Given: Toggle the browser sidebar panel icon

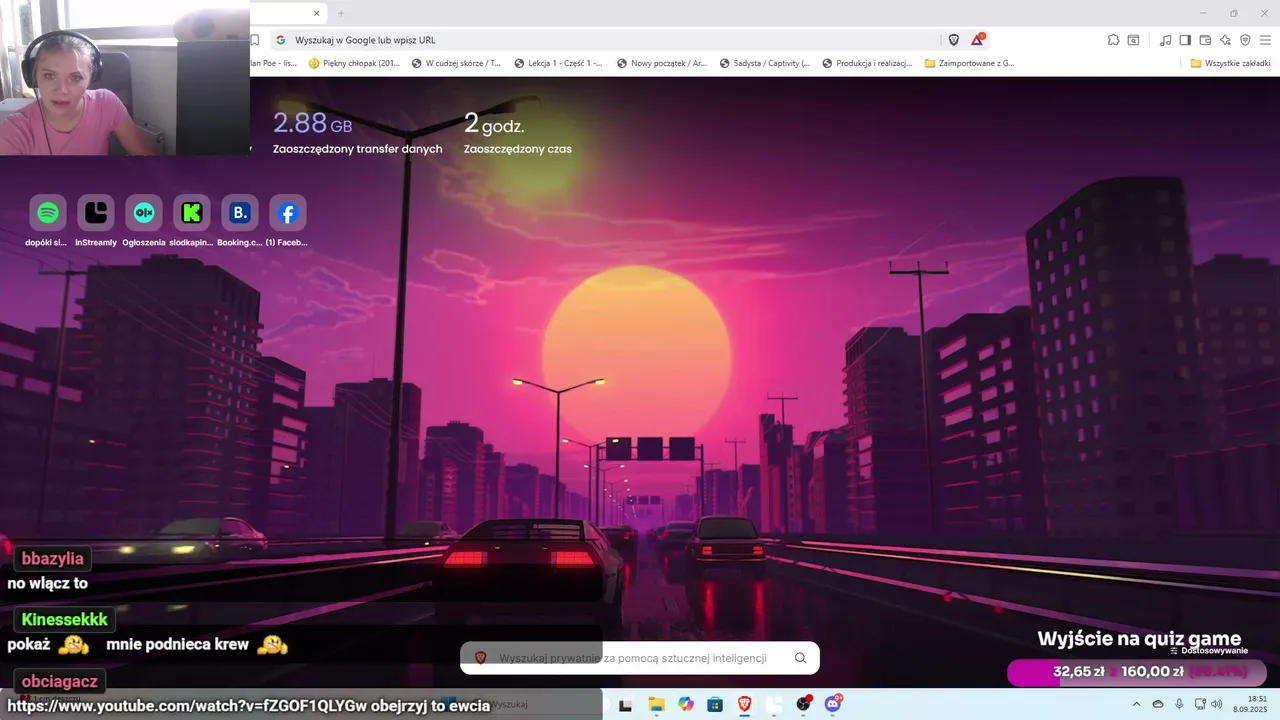Looking at the screenshot, I should (x=1185, y=40).
